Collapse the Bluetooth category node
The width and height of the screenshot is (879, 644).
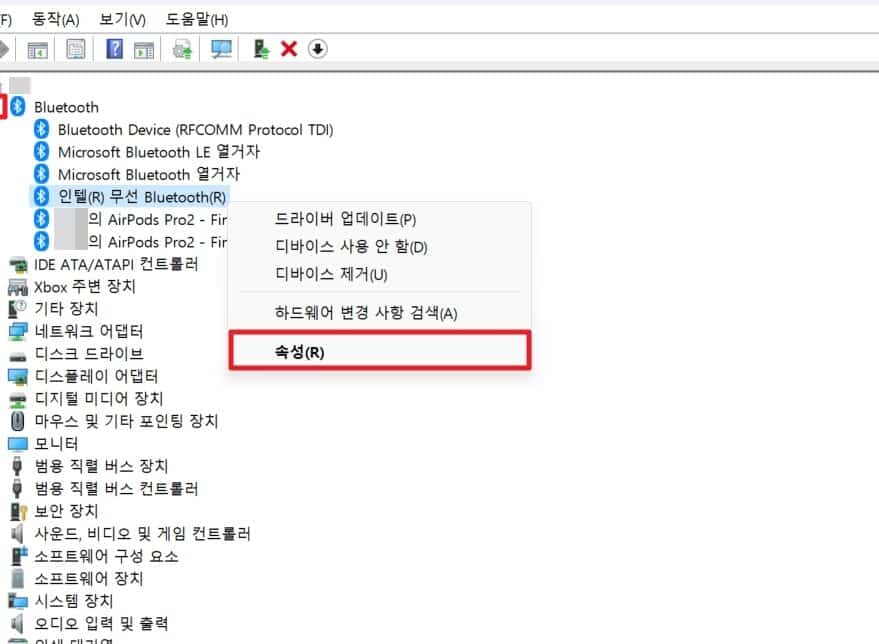(x=3, y=107)
